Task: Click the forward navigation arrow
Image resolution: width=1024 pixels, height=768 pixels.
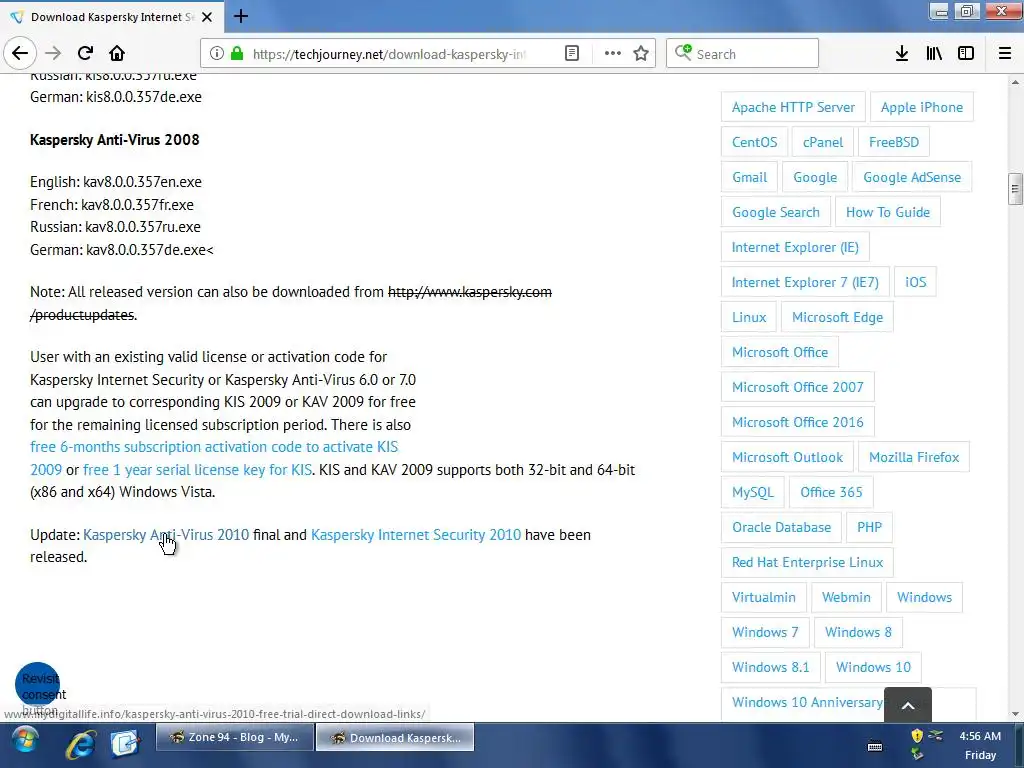Action: coord(53,53)
